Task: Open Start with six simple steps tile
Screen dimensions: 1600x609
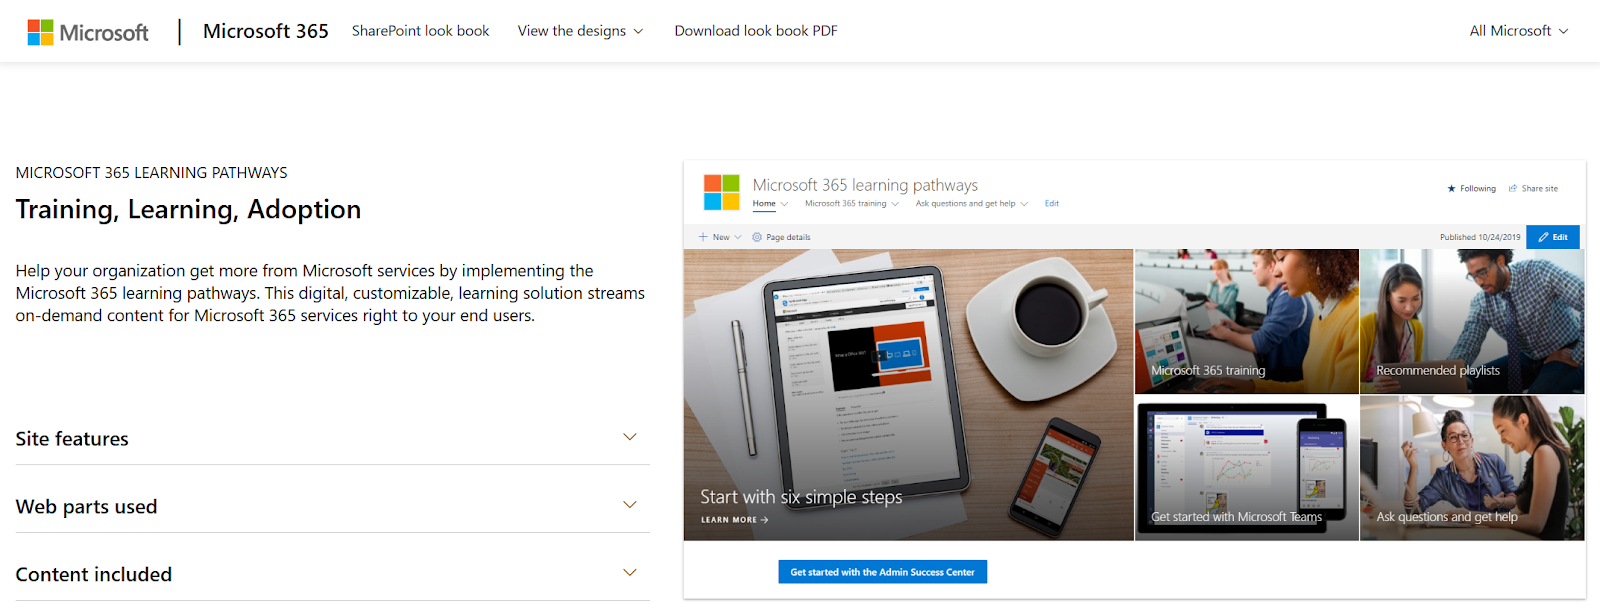Action: 908,395
